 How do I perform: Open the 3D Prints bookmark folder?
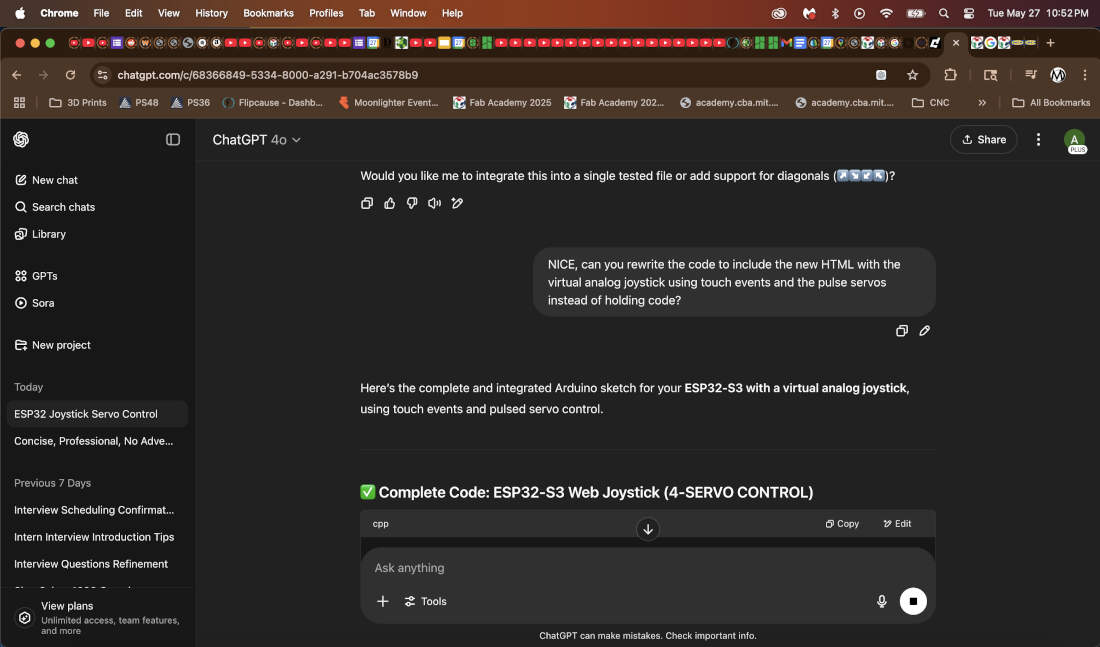[x=78, y=102]
